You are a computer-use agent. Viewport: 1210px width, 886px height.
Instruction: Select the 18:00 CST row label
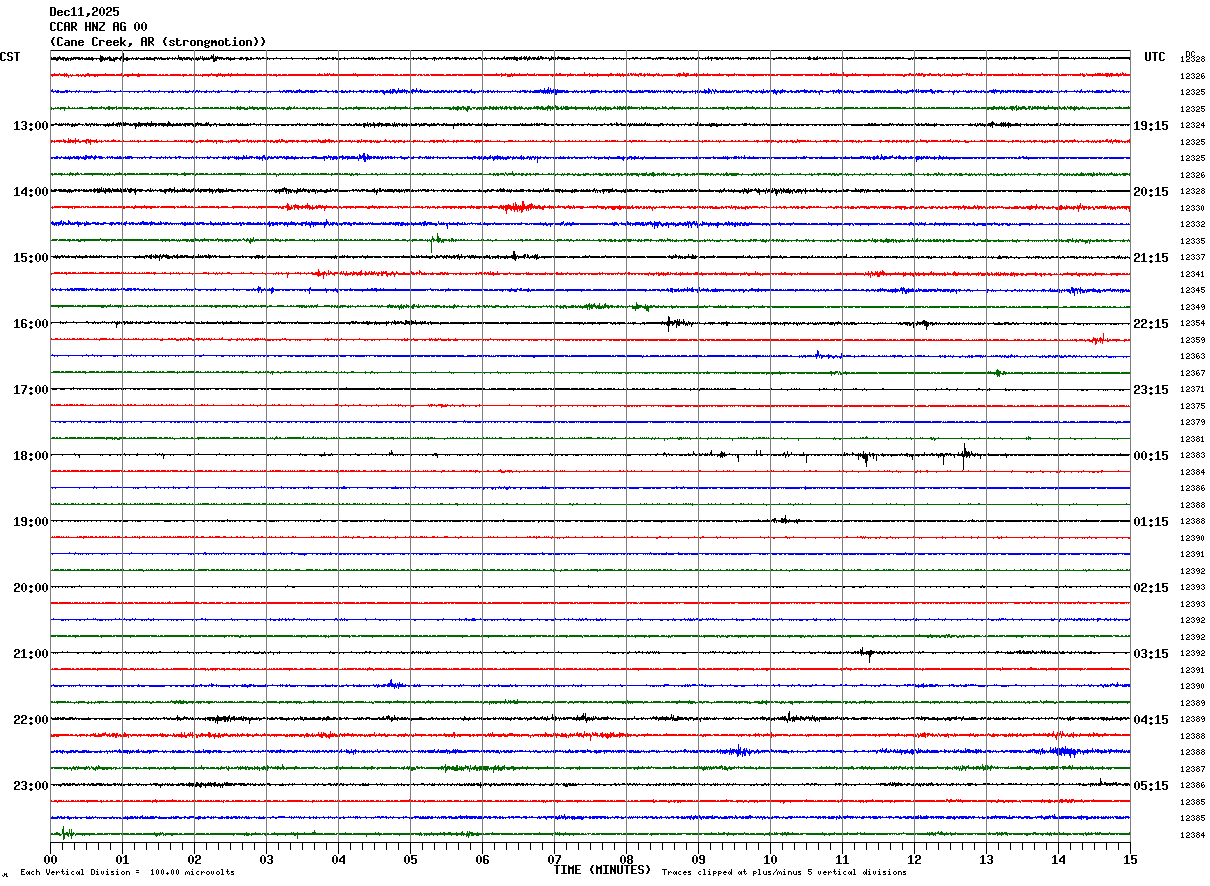(x=30, y=456)
